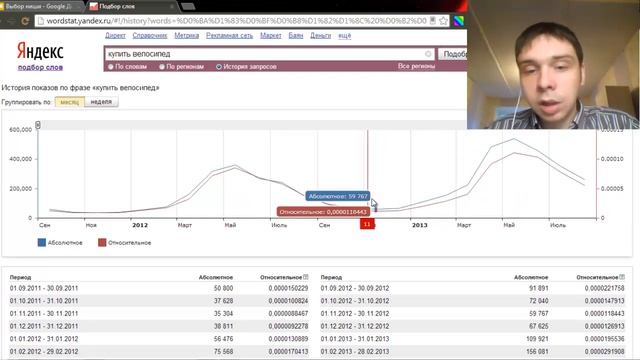Open the 'Рекламная сеть' link
640x360 pixels.
(229, 36)
